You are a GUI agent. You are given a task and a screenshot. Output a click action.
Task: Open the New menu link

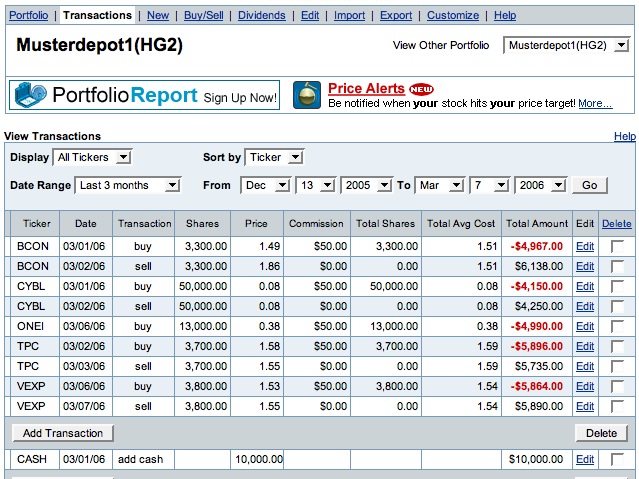coord(158,15)
